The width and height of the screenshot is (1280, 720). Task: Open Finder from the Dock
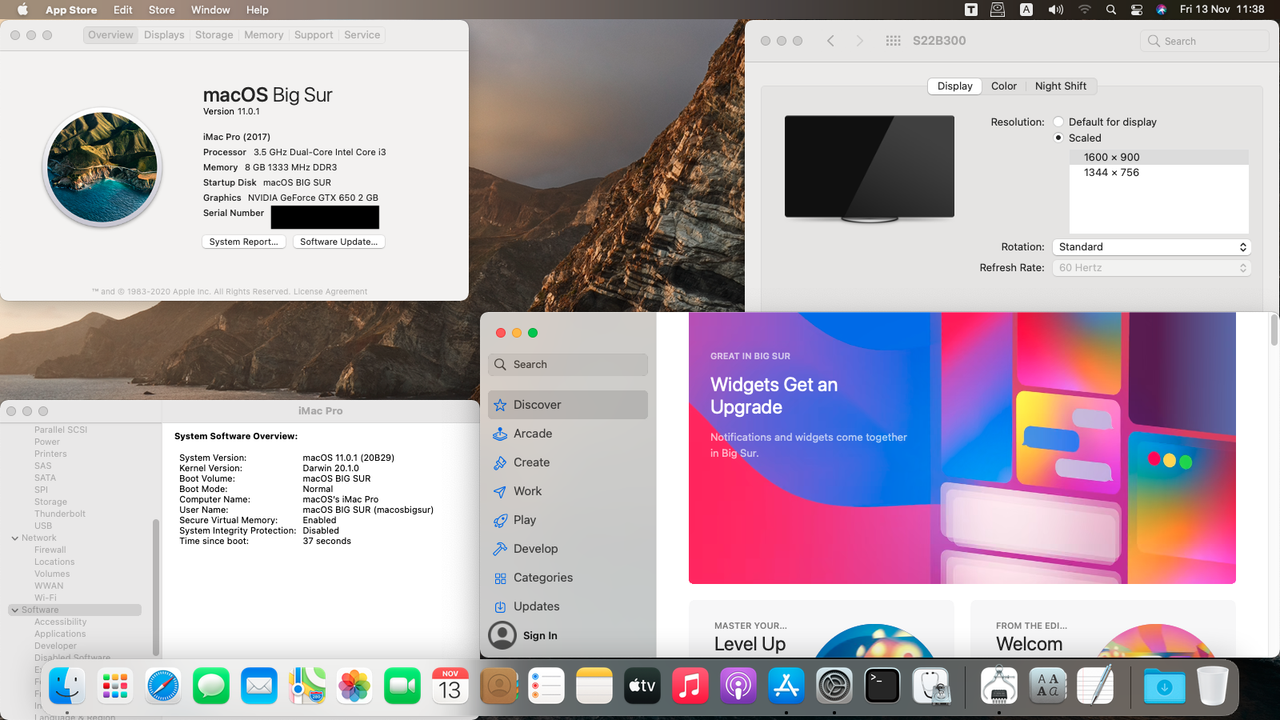click(67, 686)
